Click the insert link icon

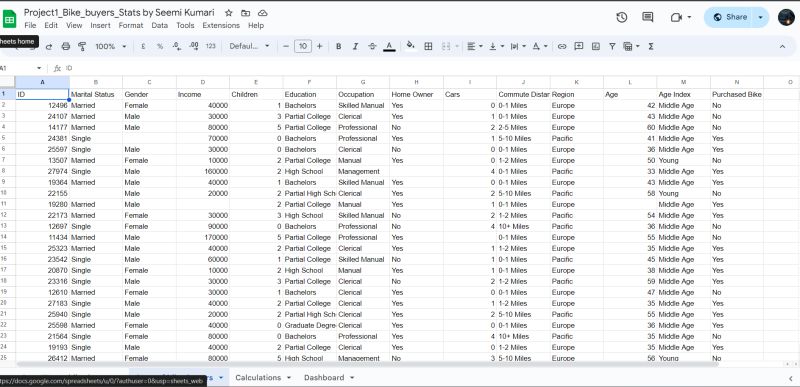[x=562, y=46]
